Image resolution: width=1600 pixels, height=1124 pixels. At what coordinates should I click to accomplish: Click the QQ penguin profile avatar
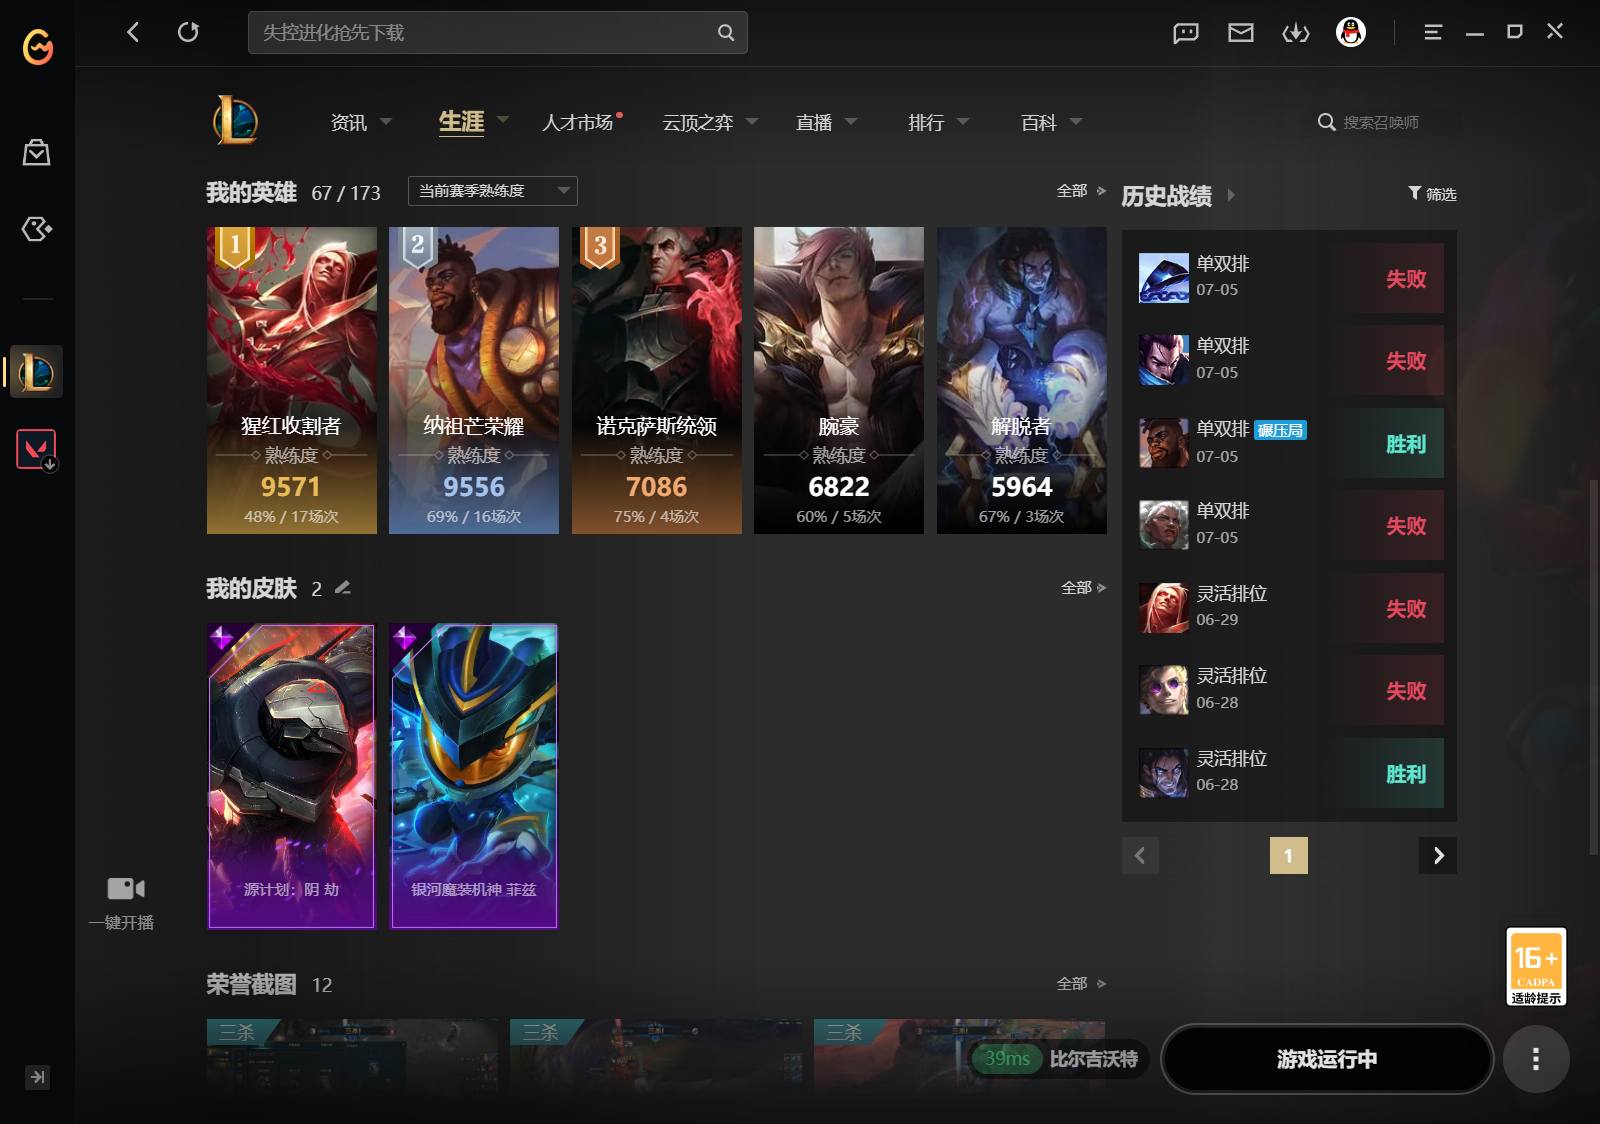(x=1351, y=33)
